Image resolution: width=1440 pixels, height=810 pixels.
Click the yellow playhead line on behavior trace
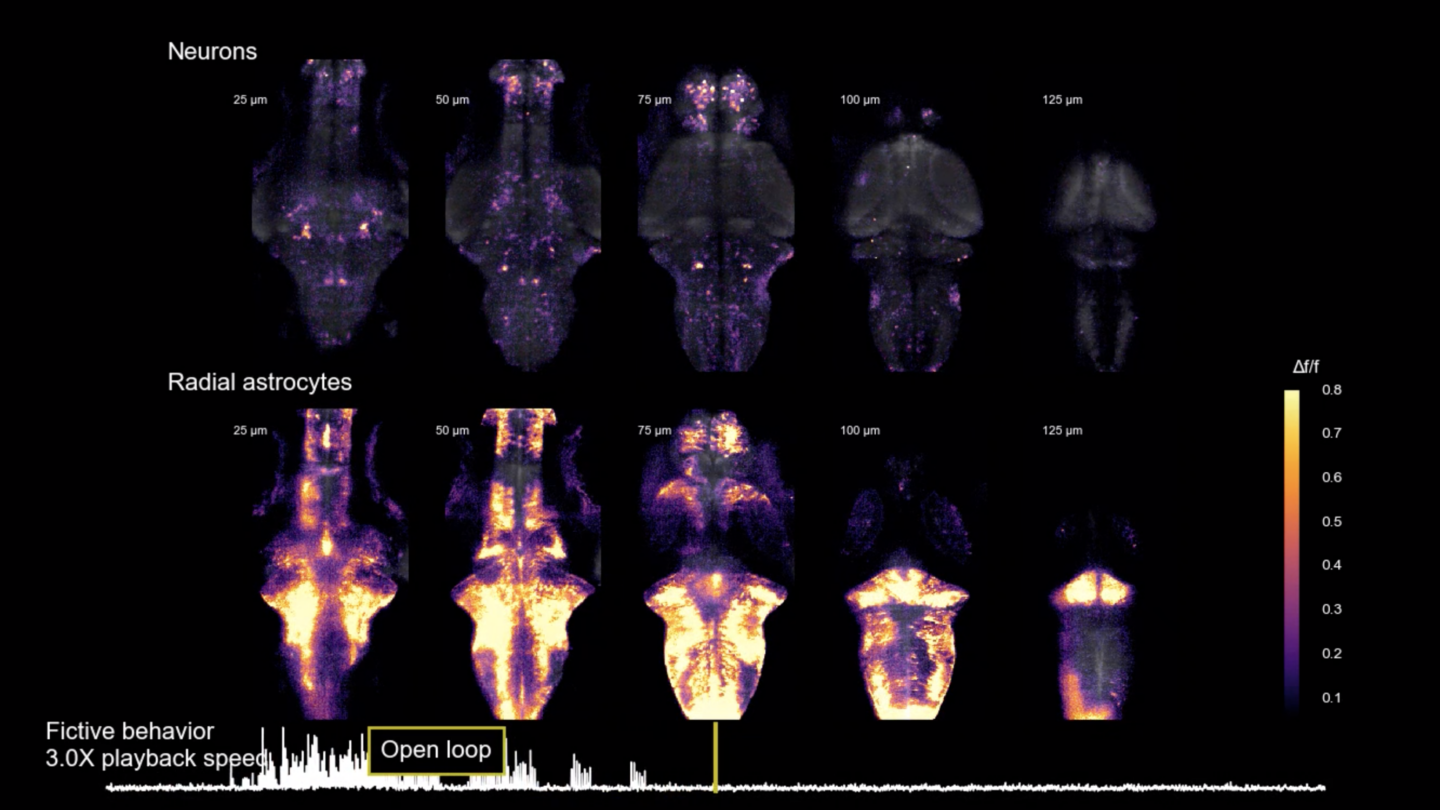[715, 757]
